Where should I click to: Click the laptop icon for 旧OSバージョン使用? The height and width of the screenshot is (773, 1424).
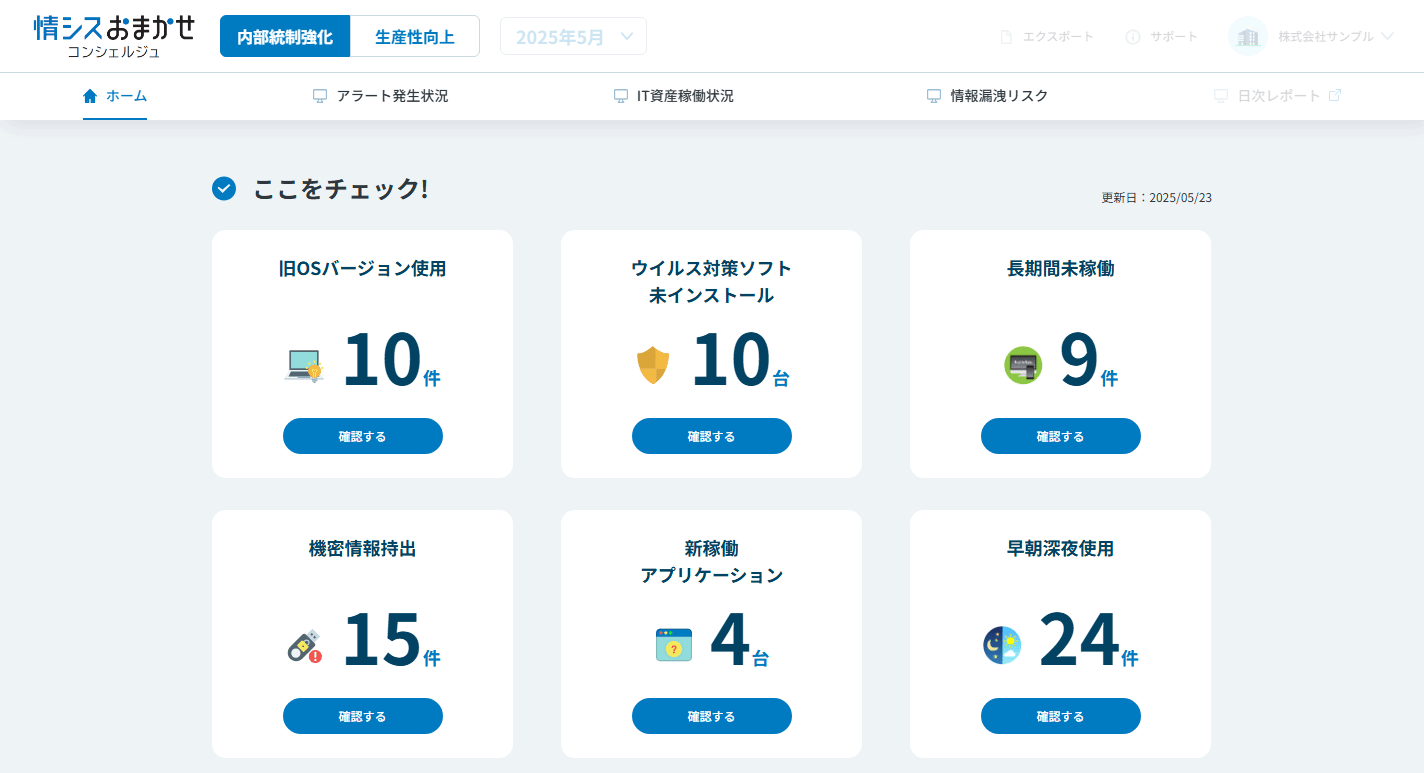tap(305, 365)
